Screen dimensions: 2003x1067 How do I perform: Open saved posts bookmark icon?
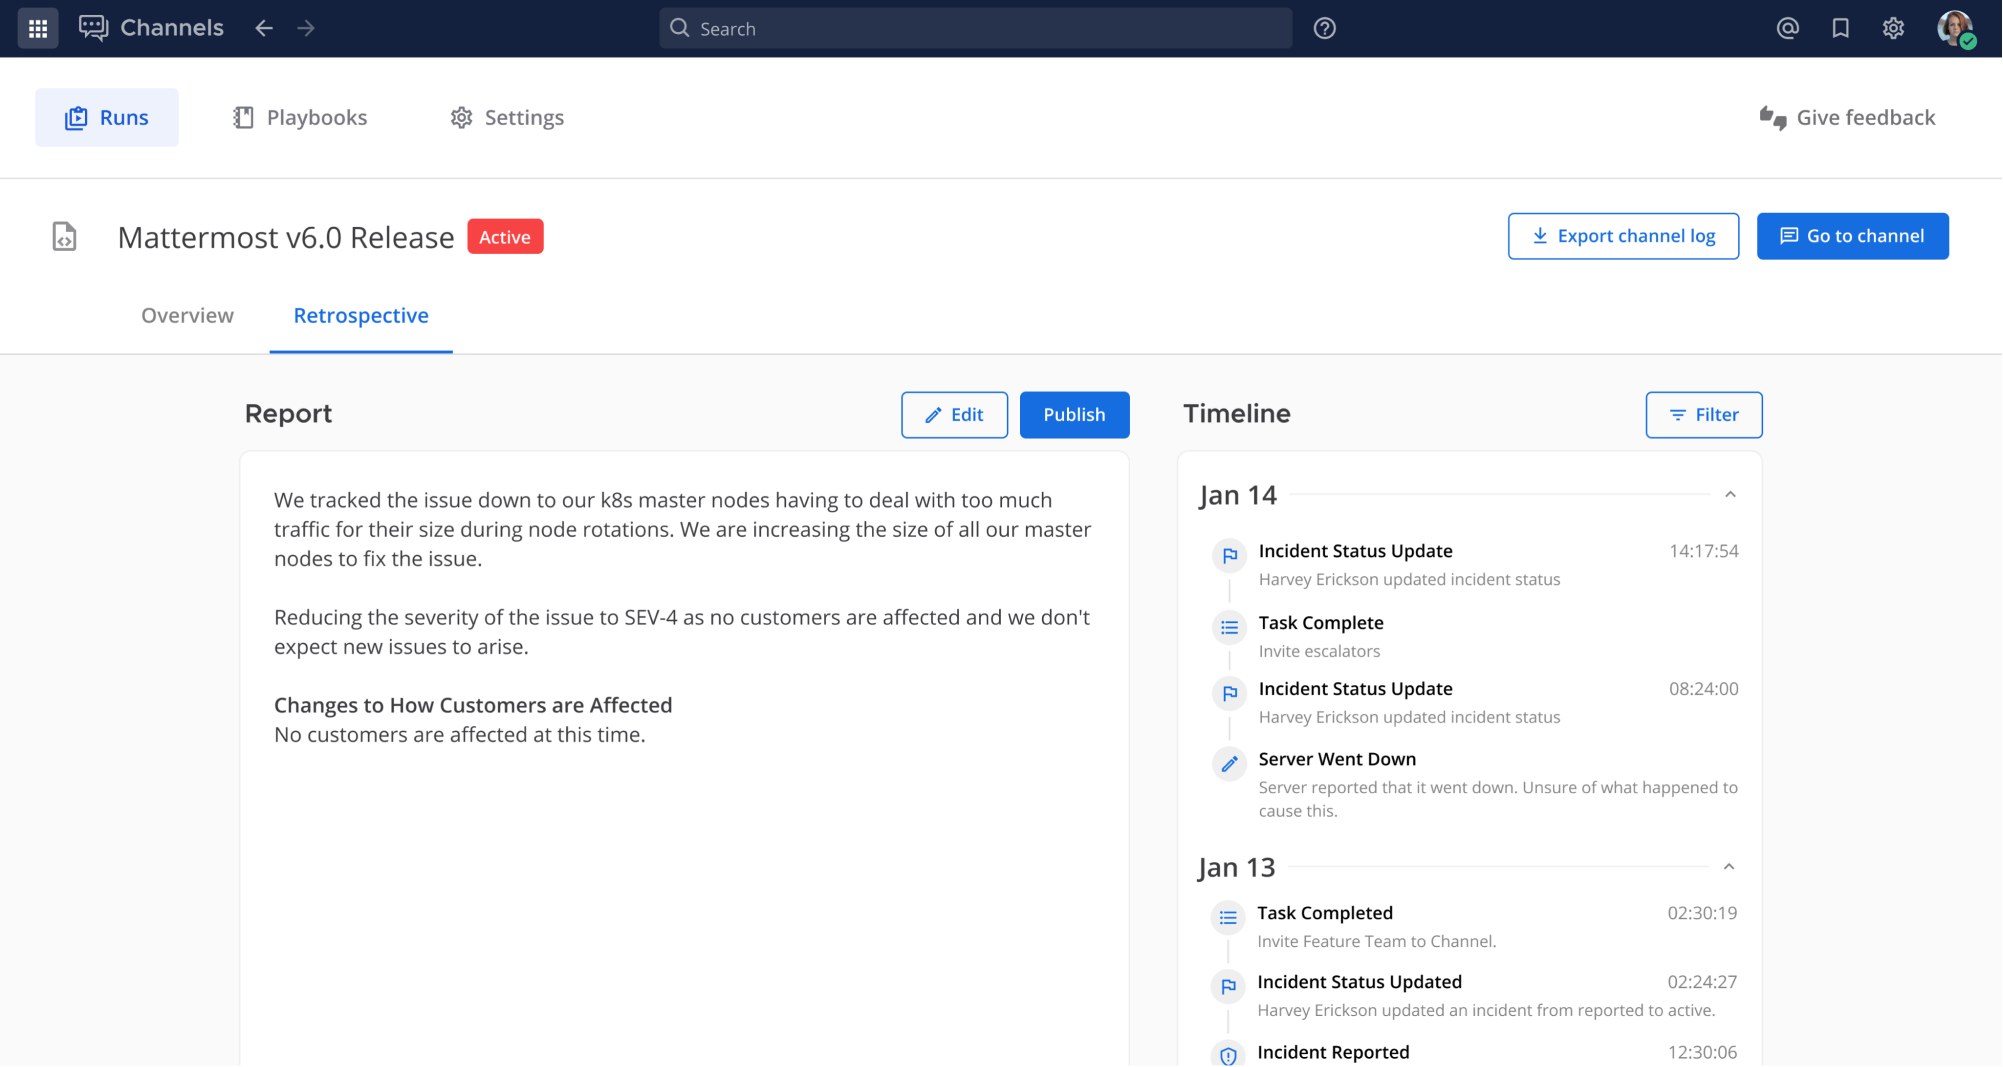point(1840,28)
